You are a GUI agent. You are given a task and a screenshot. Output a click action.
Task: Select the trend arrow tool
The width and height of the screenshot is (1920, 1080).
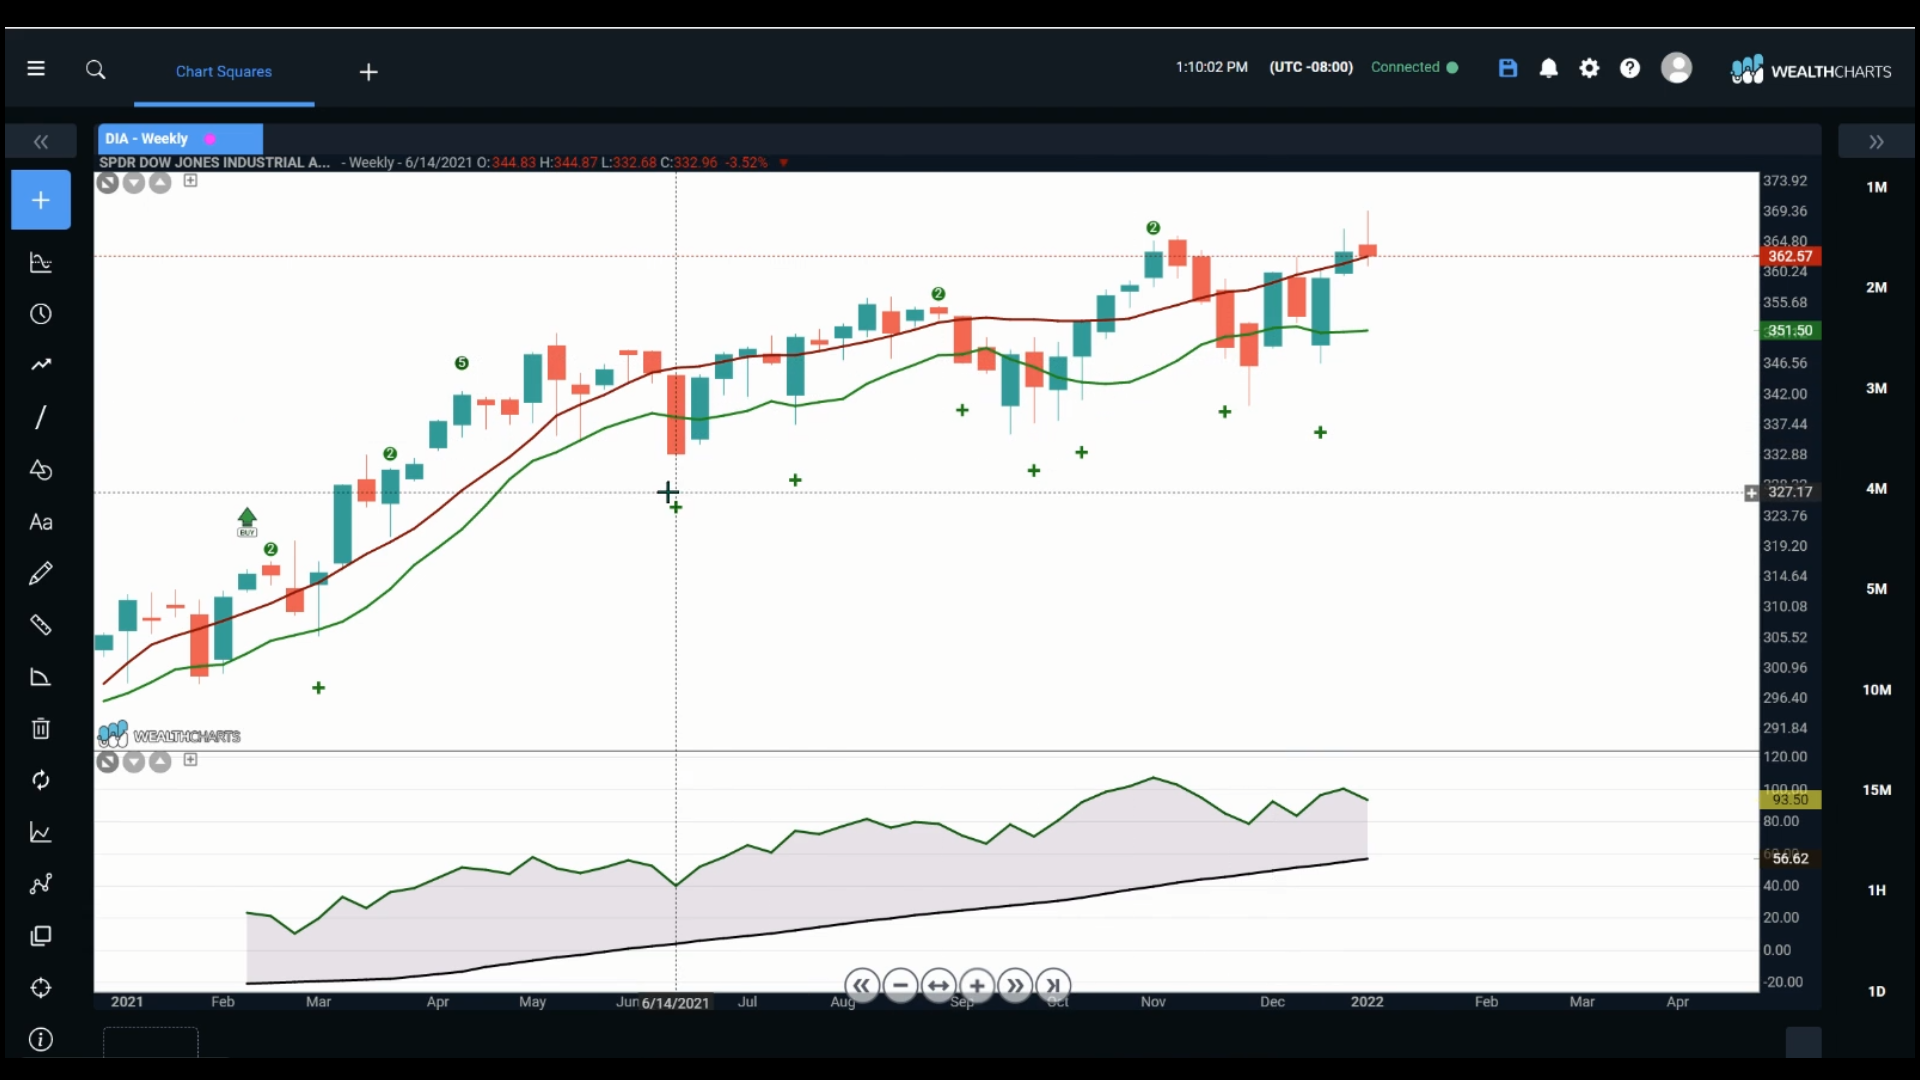tap(41, 365)
